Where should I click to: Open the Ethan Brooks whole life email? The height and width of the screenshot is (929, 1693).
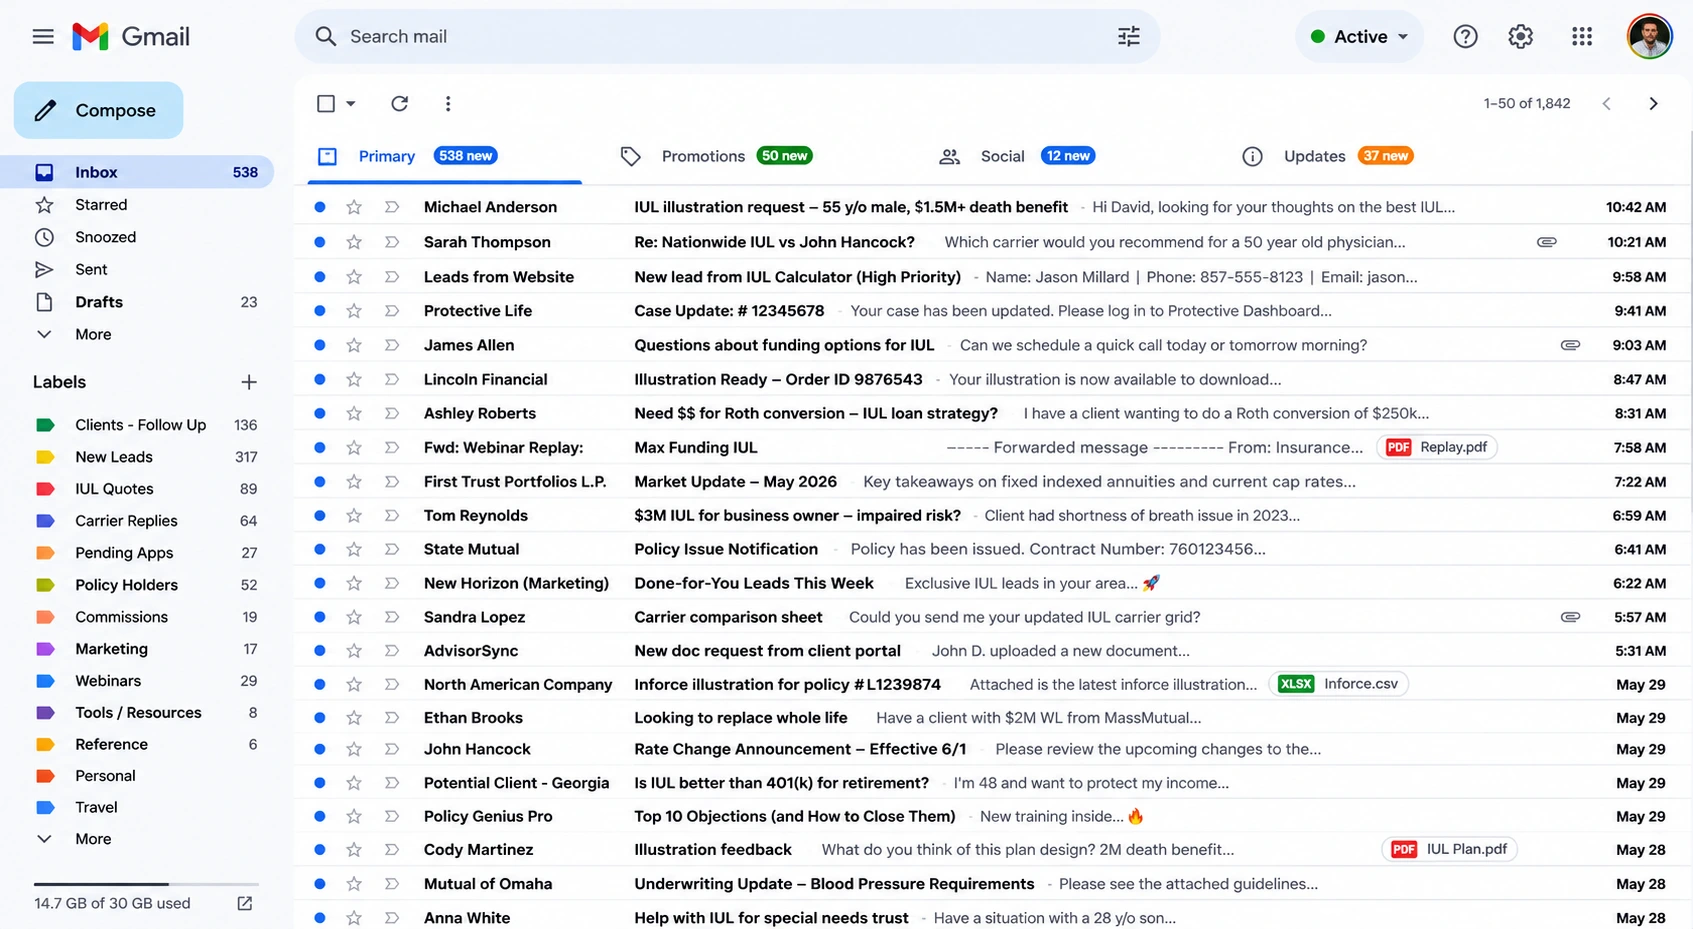994,718
